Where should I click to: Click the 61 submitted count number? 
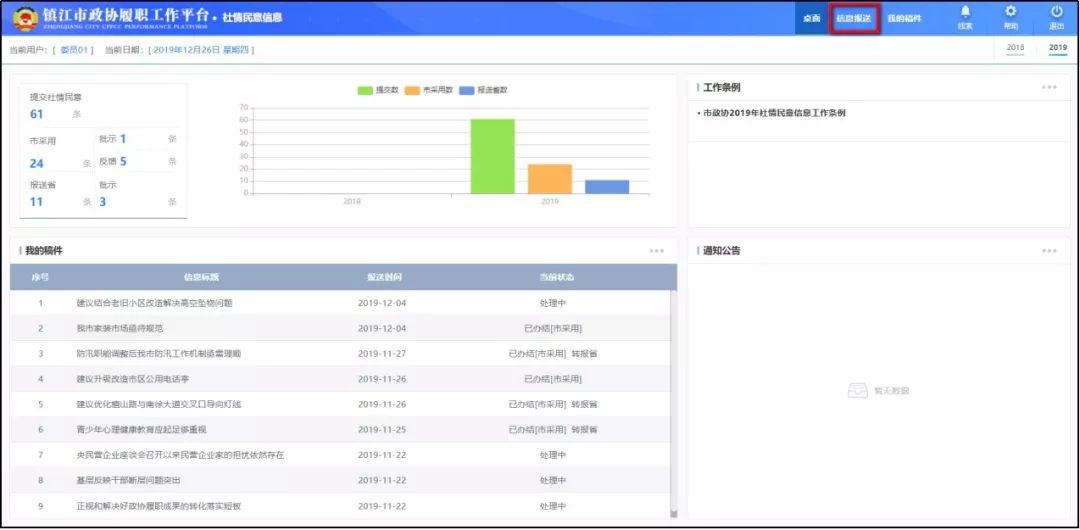37,114
